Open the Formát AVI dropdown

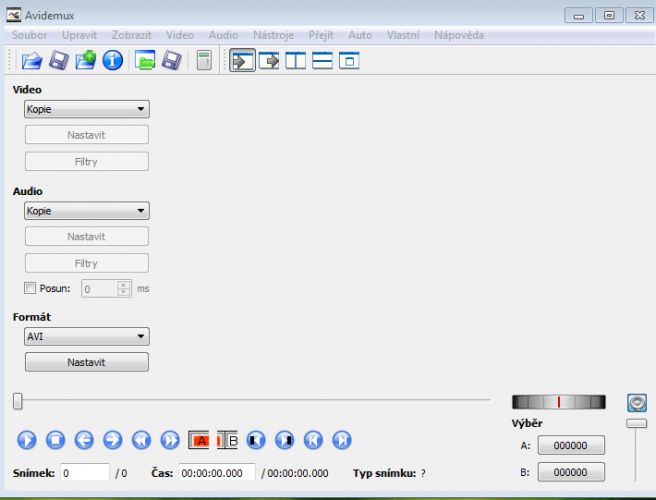[87, 336]
